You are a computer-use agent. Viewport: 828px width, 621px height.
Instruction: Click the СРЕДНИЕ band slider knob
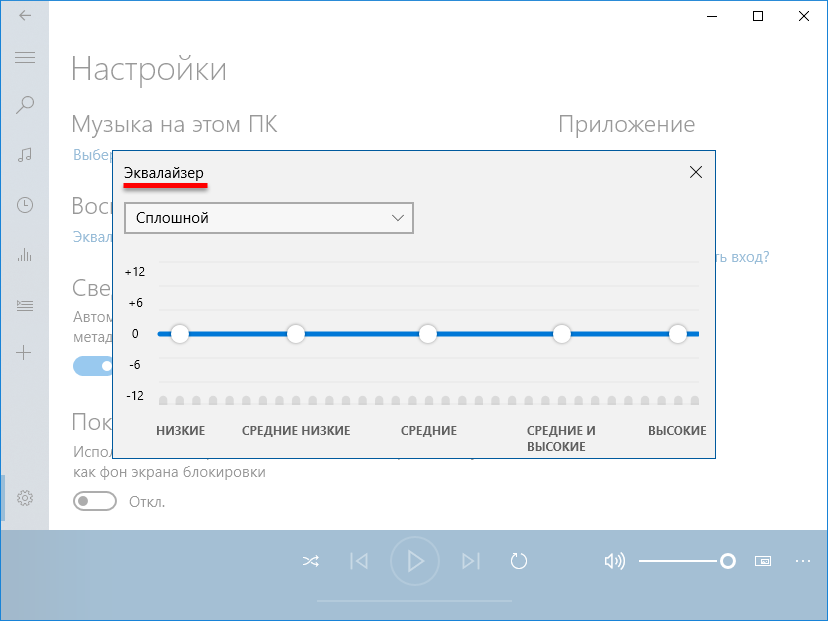[428, 334]
